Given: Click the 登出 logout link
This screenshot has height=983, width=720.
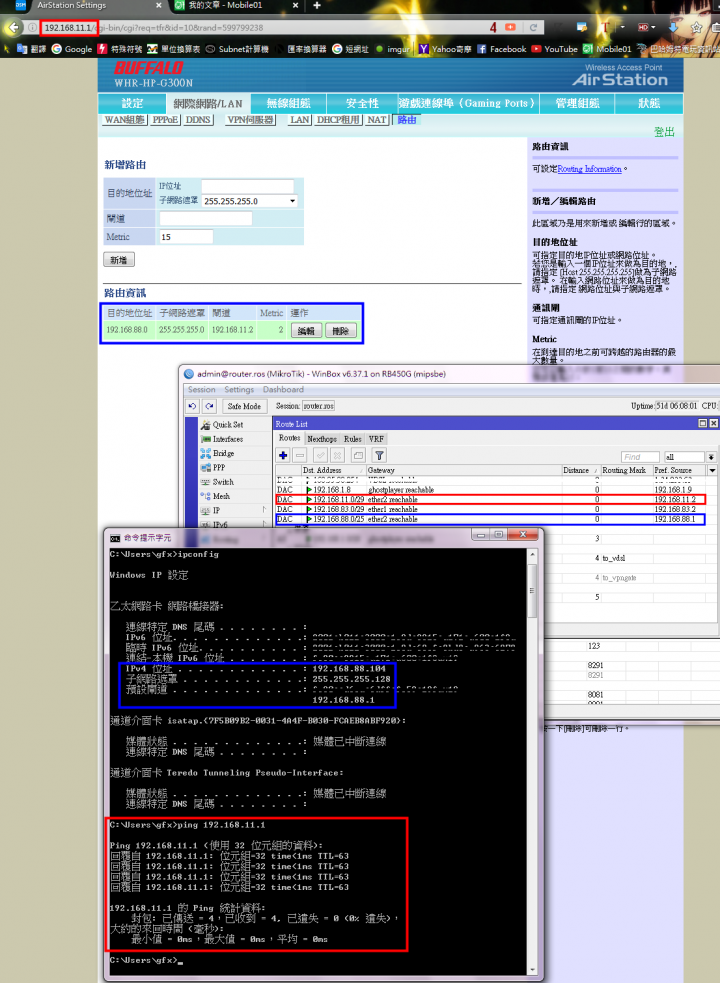Looking at the screenshot, I should pos(664,132).
